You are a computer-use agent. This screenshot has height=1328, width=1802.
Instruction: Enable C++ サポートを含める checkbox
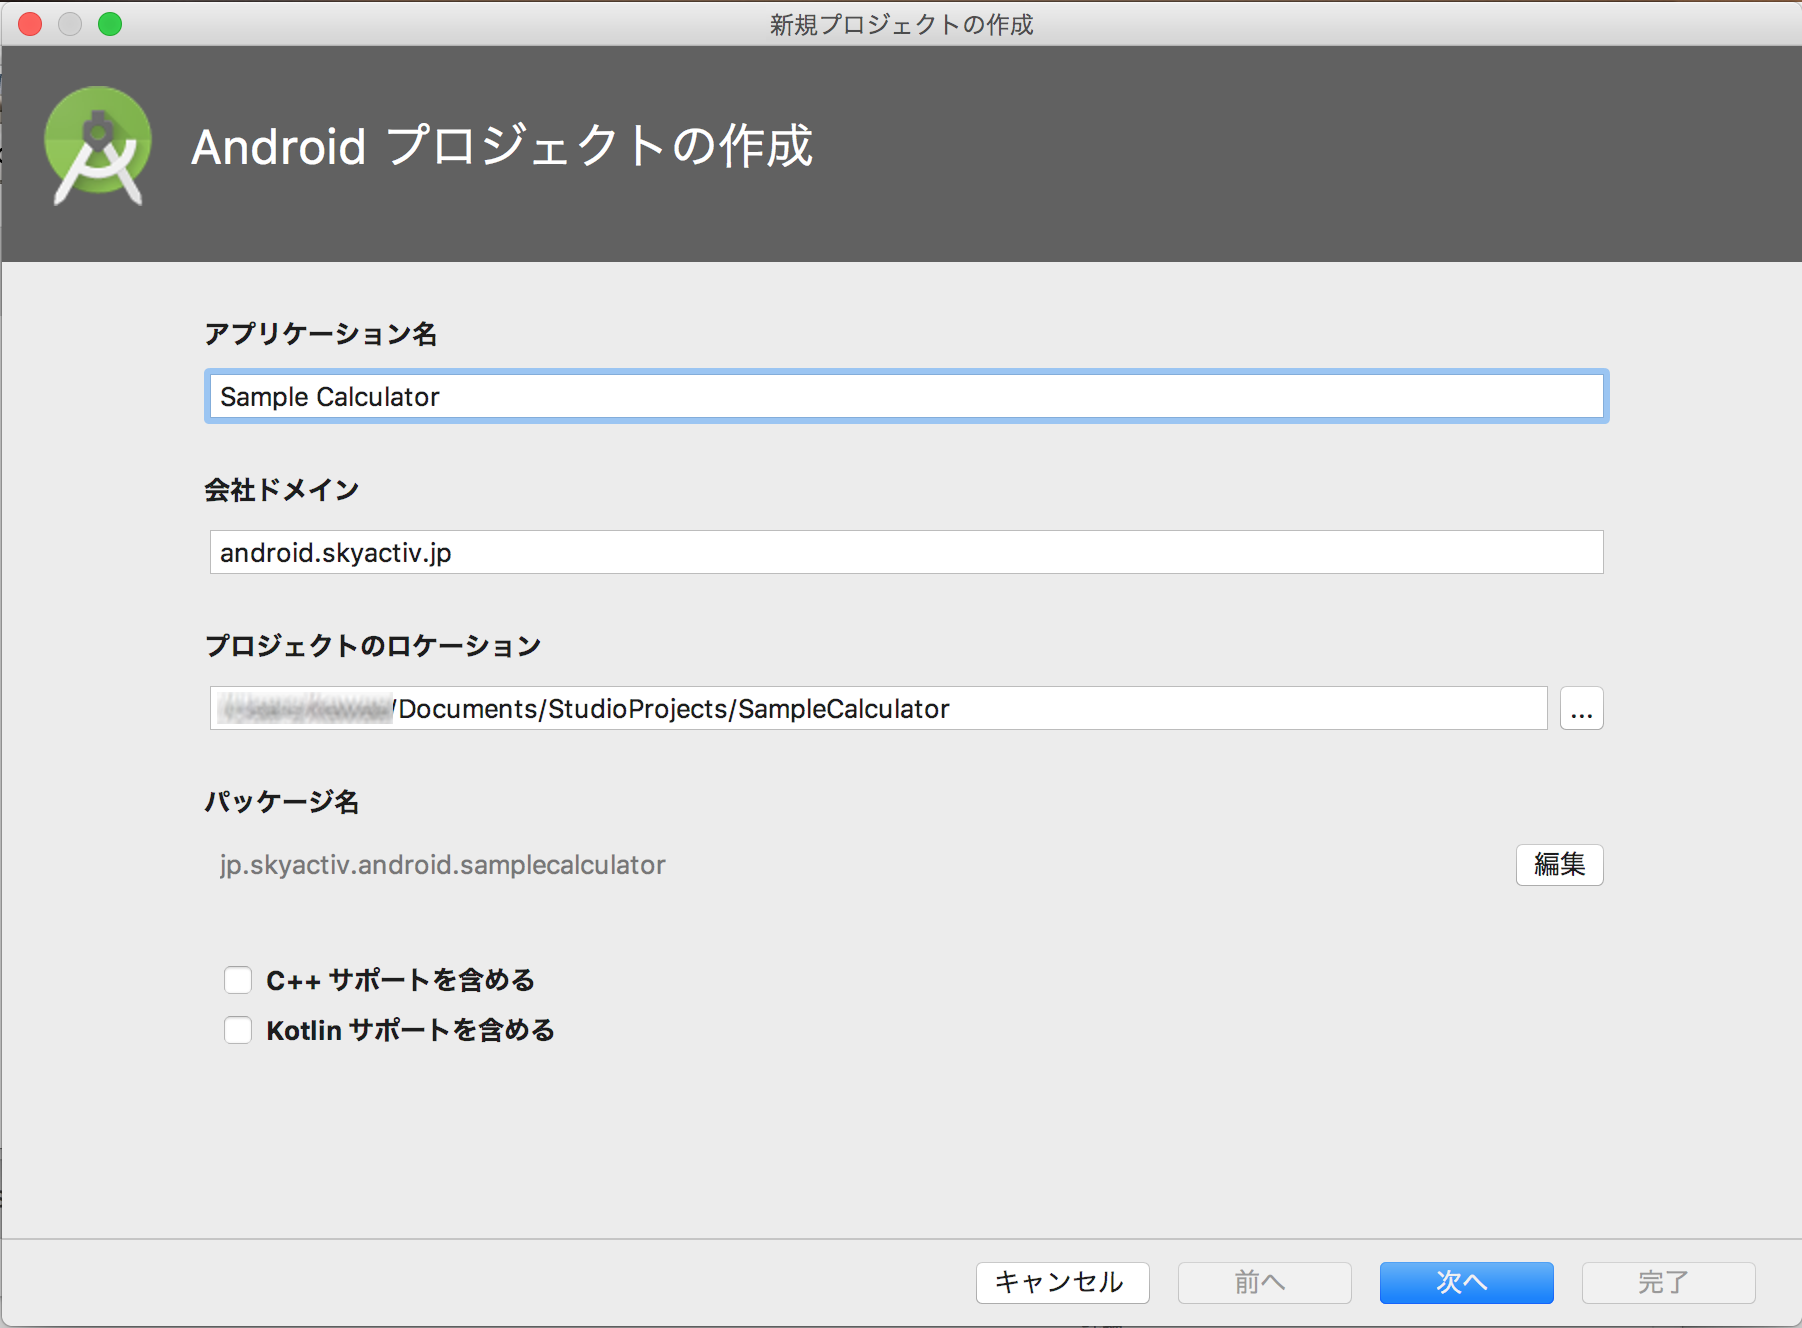(x=238, y=980)
